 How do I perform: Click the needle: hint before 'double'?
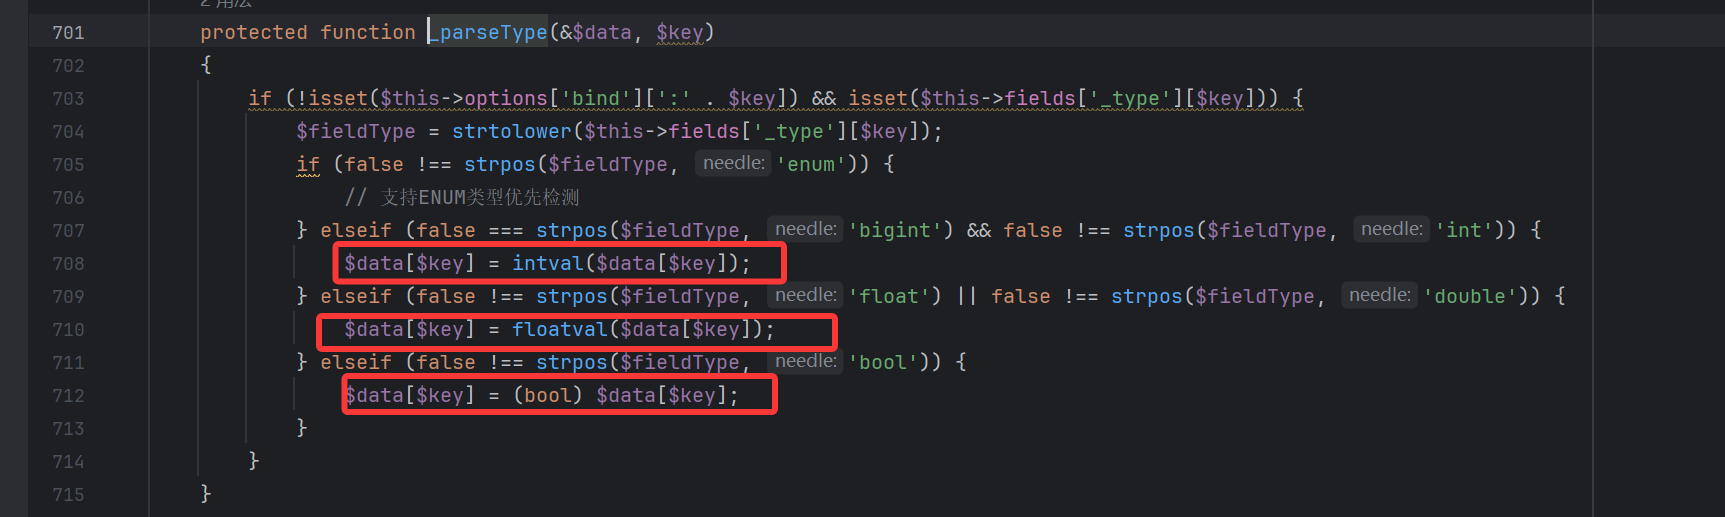[1379, 296]
